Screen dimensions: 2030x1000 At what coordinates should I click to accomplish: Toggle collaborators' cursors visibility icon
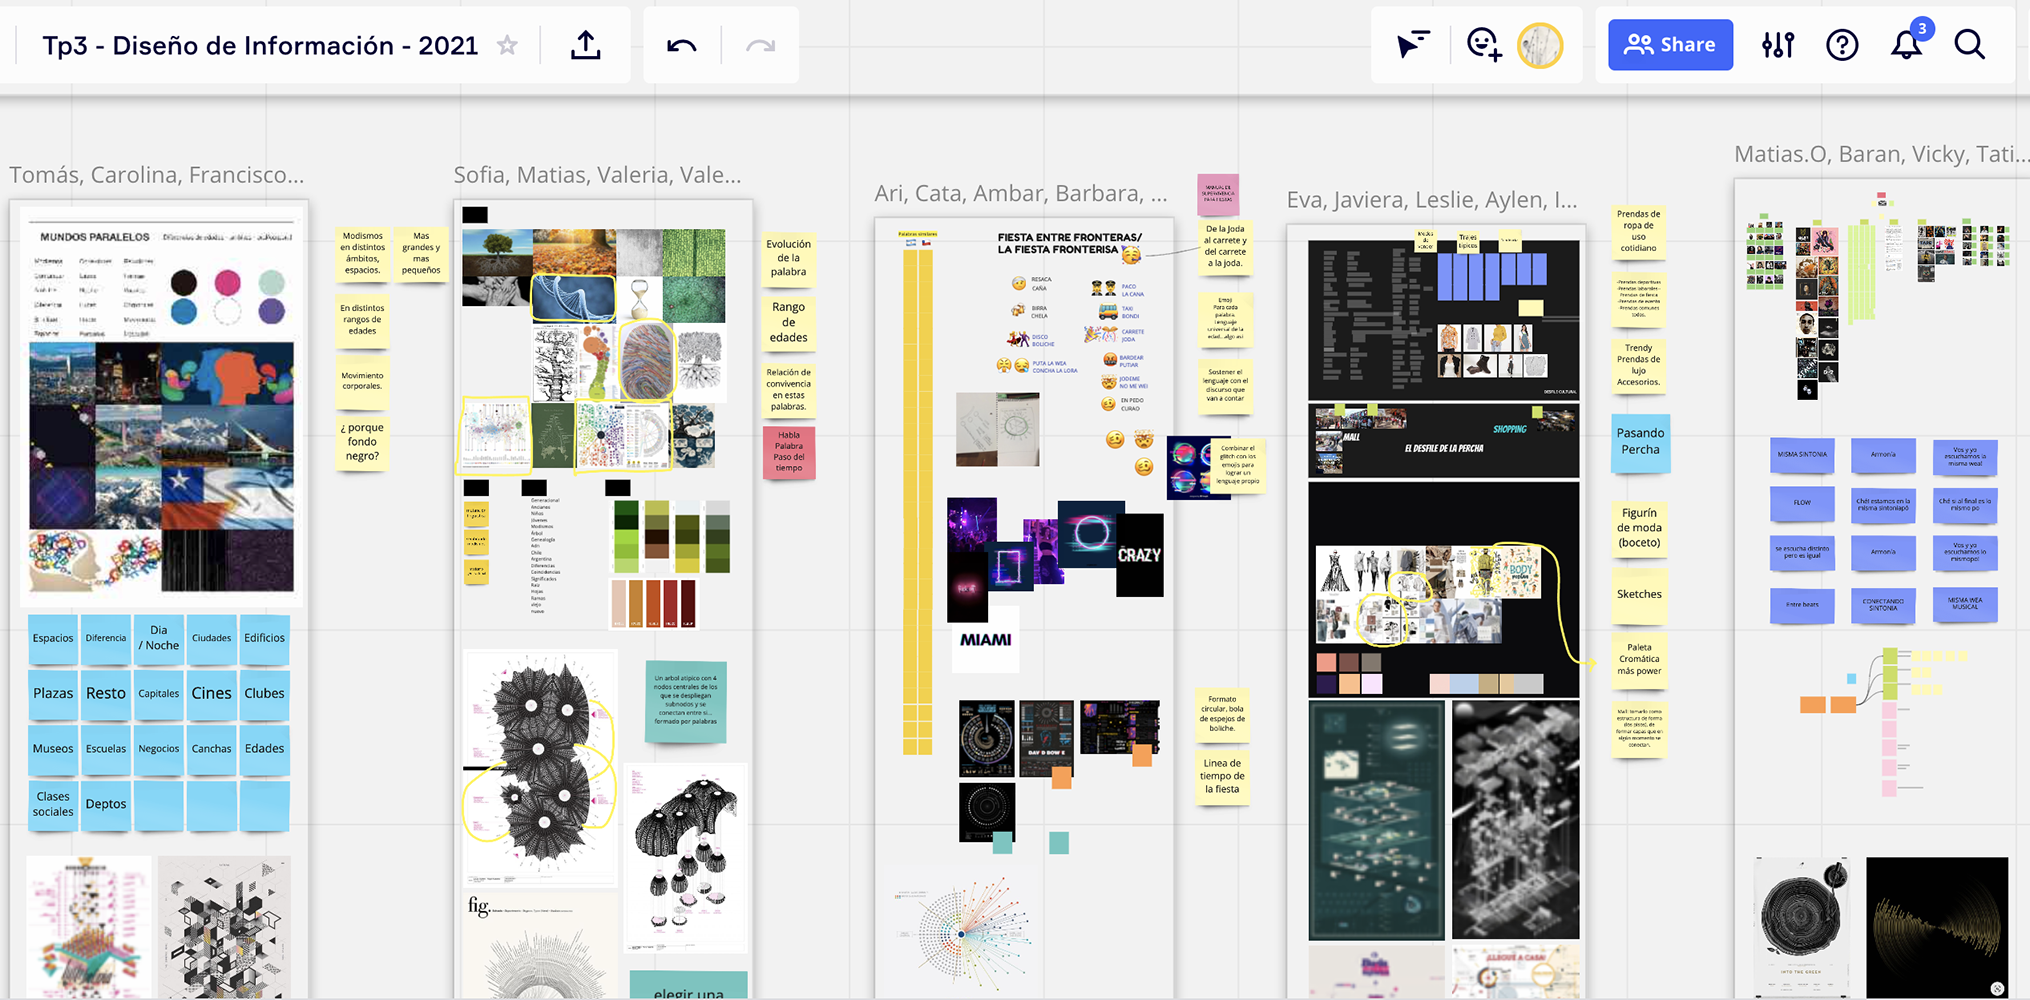1412,45
